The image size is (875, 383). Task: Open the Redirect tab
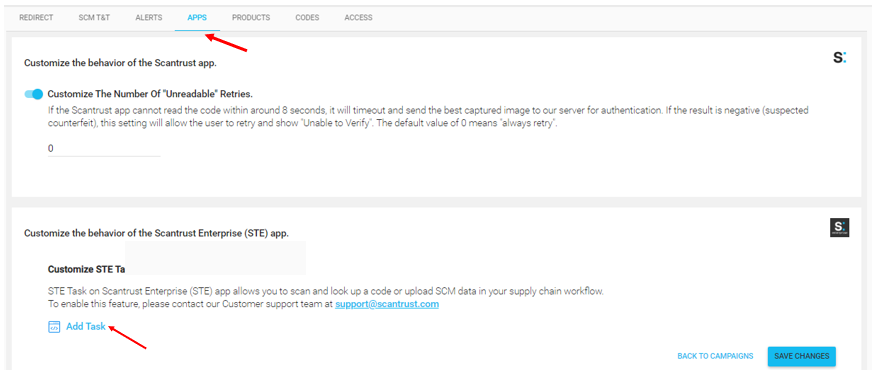click(36, 18)
